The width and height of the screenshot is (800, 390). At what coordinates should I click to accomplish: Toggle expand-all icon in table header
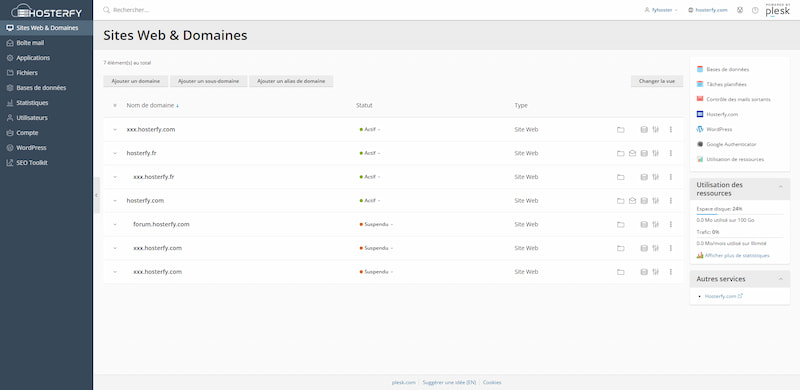tap(115, 106)
